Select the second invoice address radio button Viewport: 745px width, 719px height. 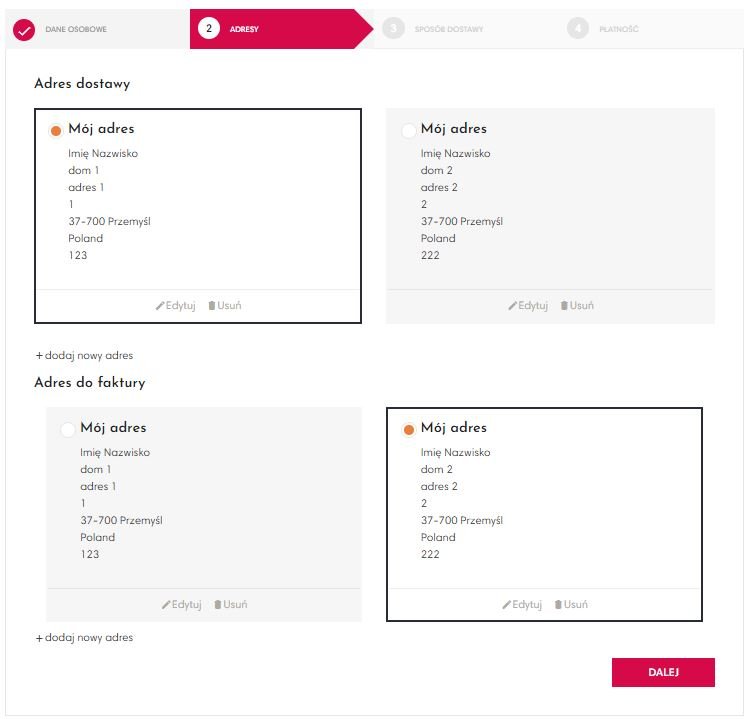pyautogui.click(x=408, y=430)
